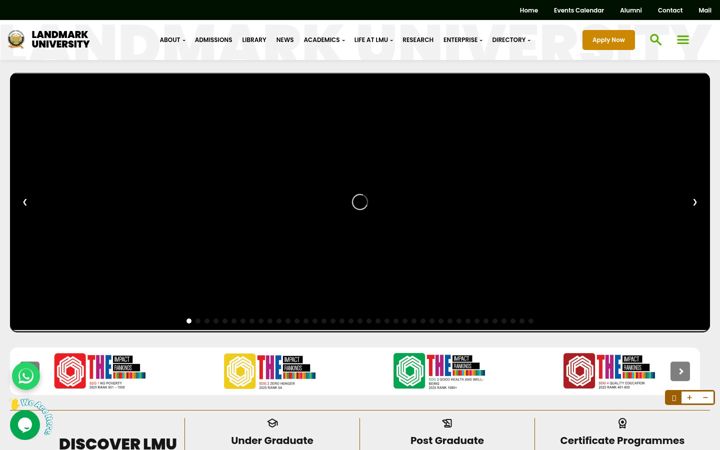Increase font size with plus button
Image resolution: width=720 pixels, height=450 pixels.
689,398
